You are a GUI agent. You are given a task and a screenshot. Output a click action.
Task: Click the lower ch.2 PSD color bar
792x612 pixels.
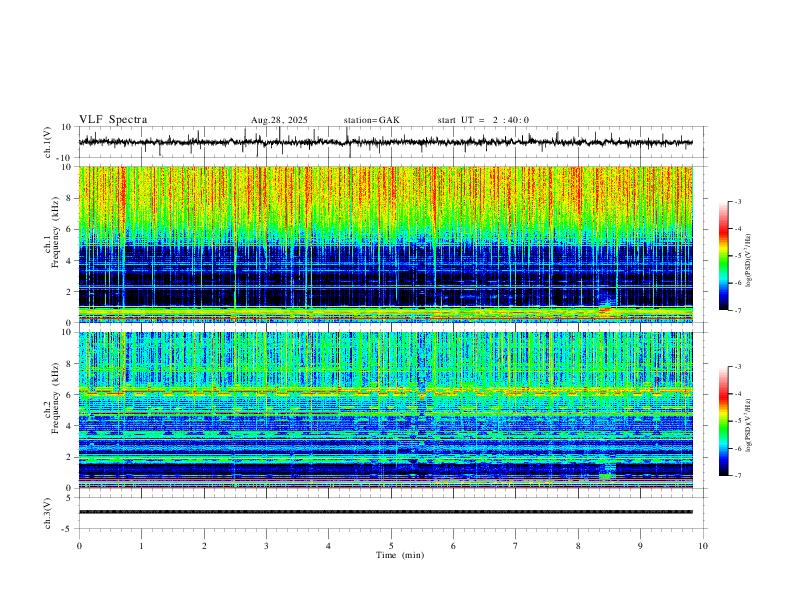click(x=723, y=421)
